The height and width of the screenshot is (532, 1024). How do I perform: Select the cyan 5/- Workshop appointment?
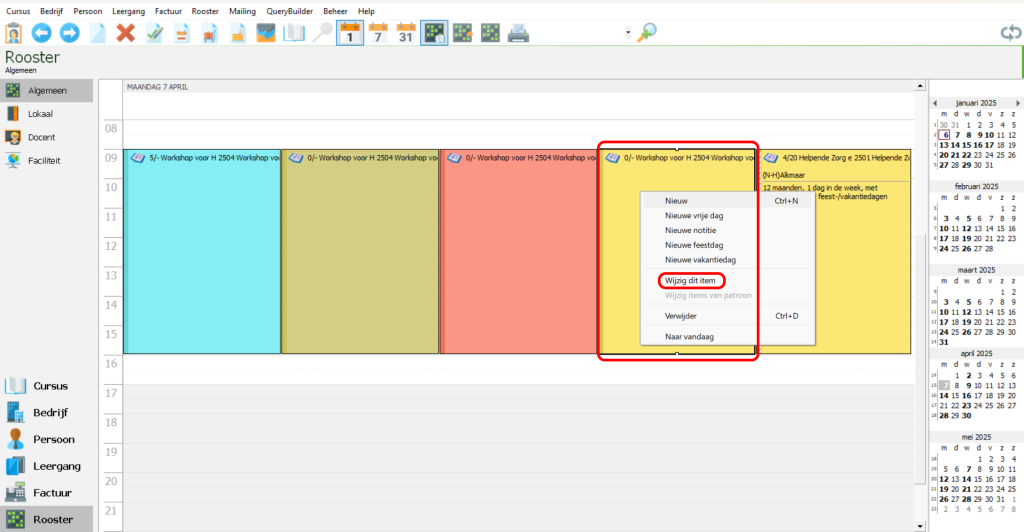point(202,251)
